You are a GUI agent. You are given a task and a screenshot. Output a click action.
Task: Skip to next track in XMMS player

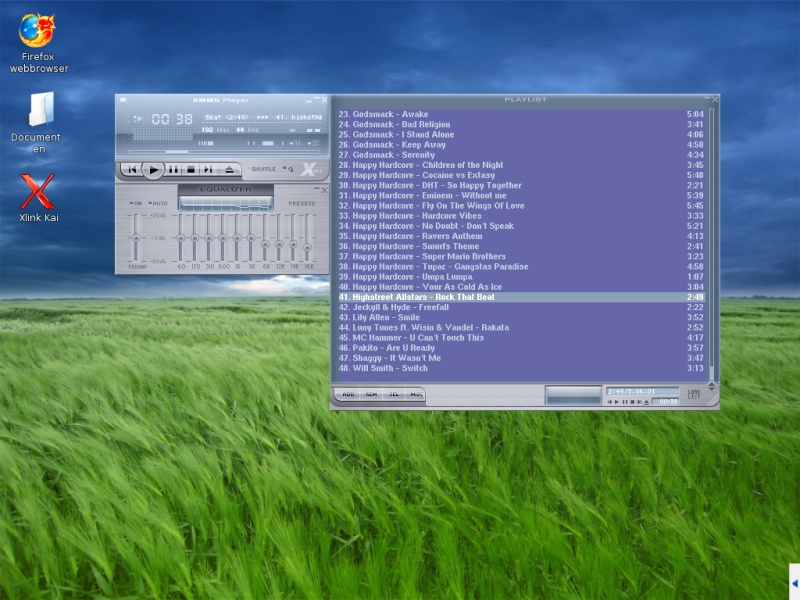pos(208,169)
